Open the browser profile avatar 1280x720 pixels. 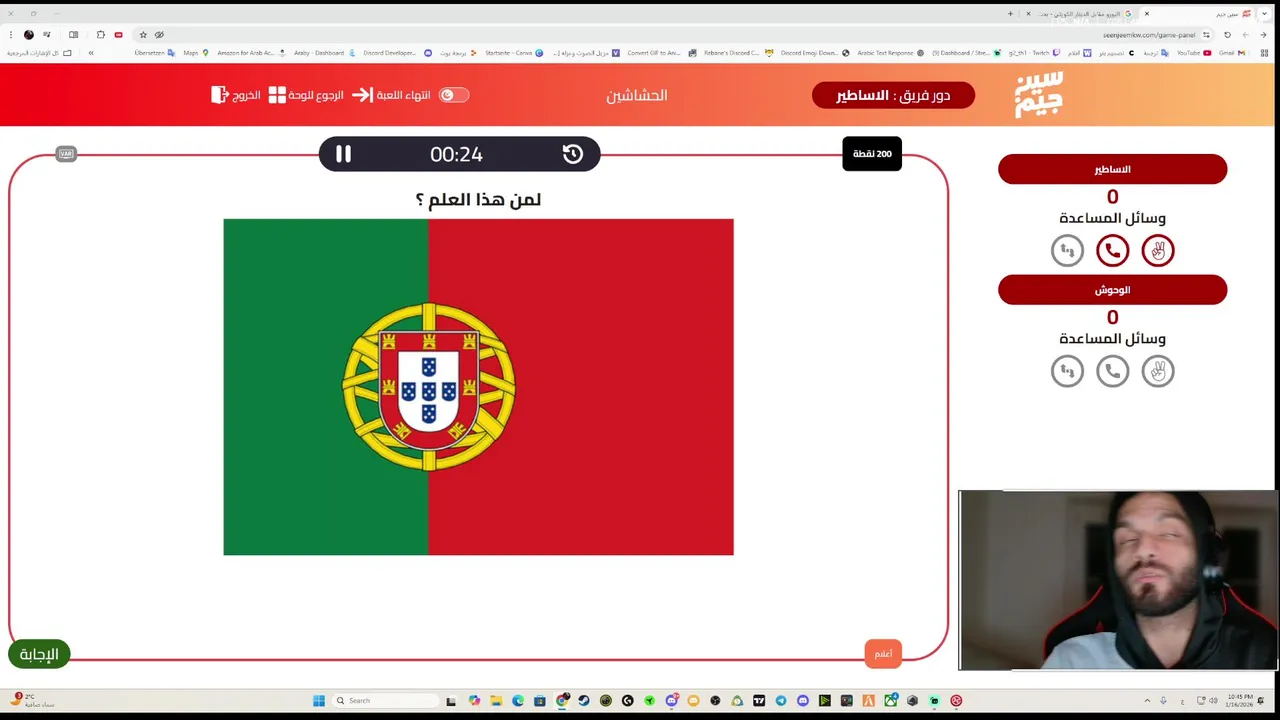tap(29, 34)
